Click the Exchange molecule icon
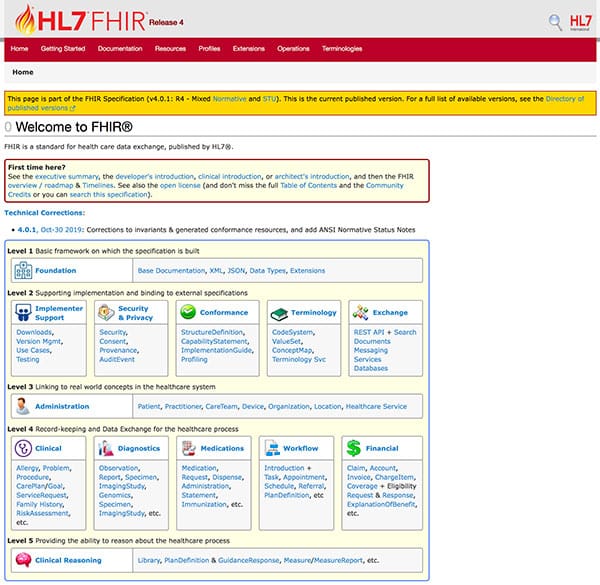 pyautogui.click(x=360, y=312)
